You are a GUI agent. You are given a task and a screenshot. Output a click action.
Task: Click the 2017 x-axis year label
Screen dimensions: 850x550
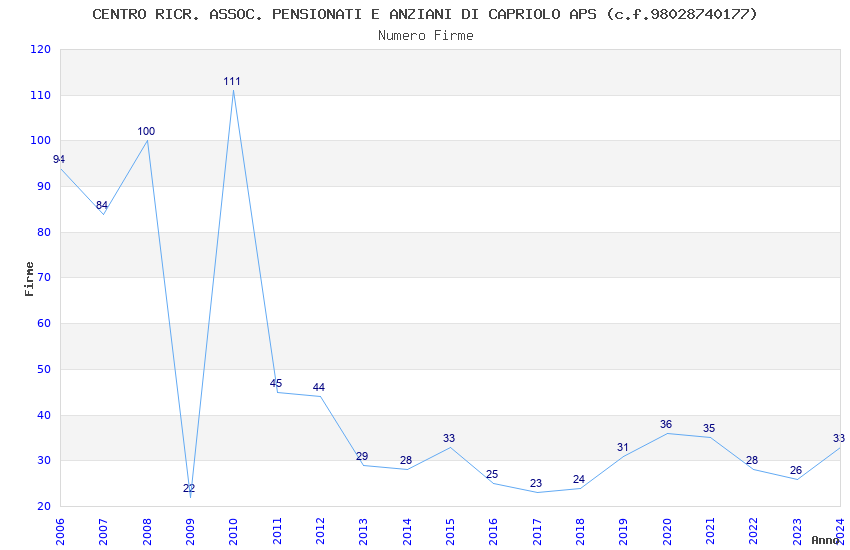point(537,531)
